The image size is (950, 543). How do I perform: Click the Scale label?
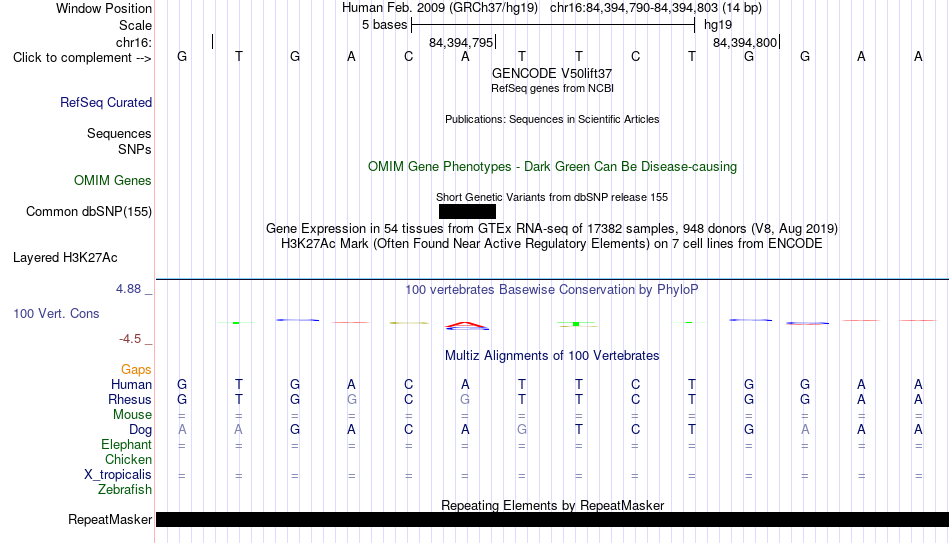click(x=135, y=25)
